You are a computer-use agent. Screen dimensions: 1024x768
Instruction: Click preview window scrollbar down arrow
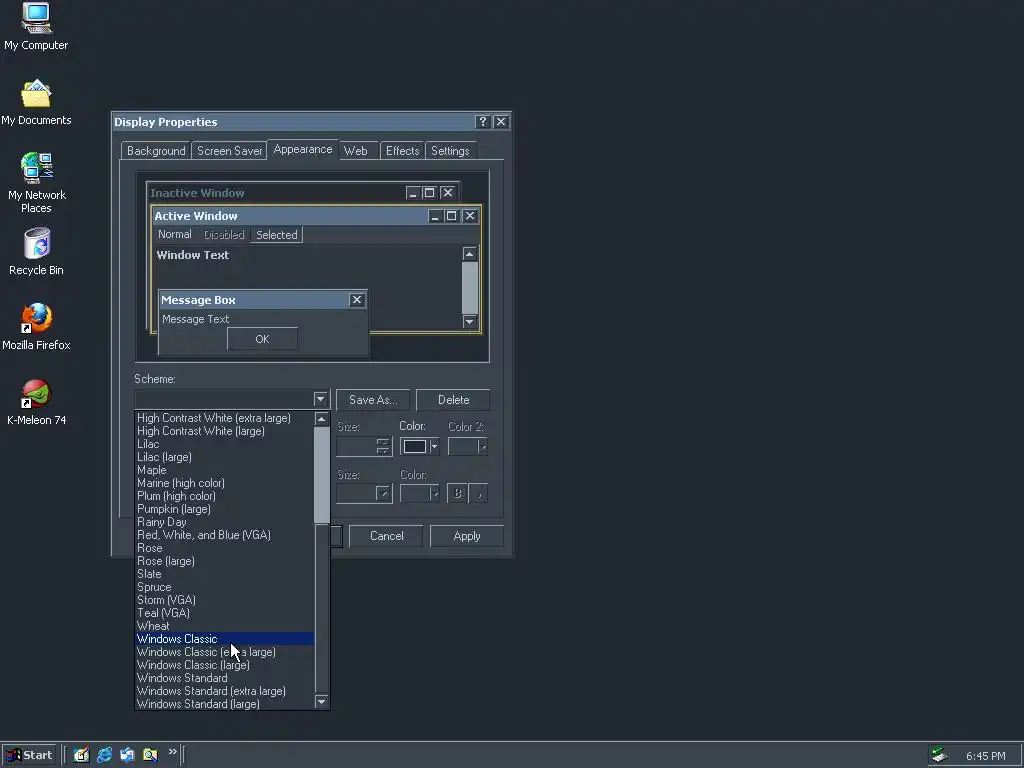coord(470,321)
